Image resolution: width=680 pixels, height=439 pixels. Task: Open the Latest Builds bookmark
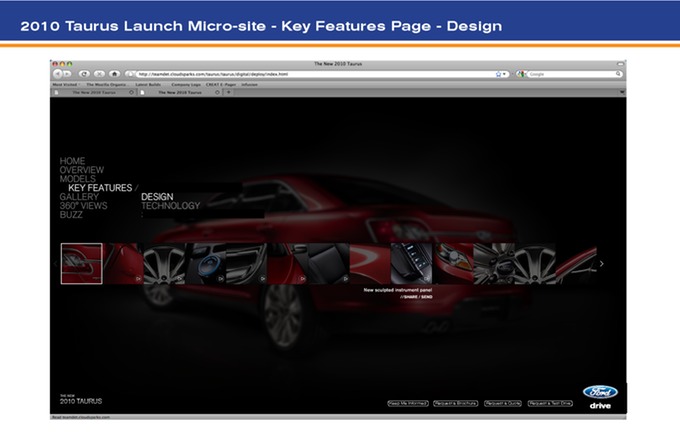pos(148,85)
